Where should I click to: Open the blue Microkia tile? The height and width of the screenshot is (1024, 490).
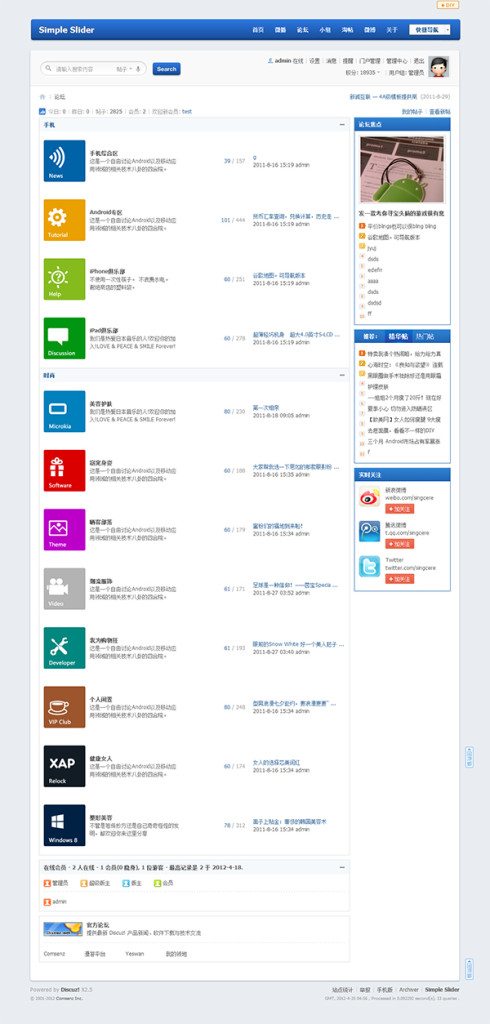pos(64,411)
